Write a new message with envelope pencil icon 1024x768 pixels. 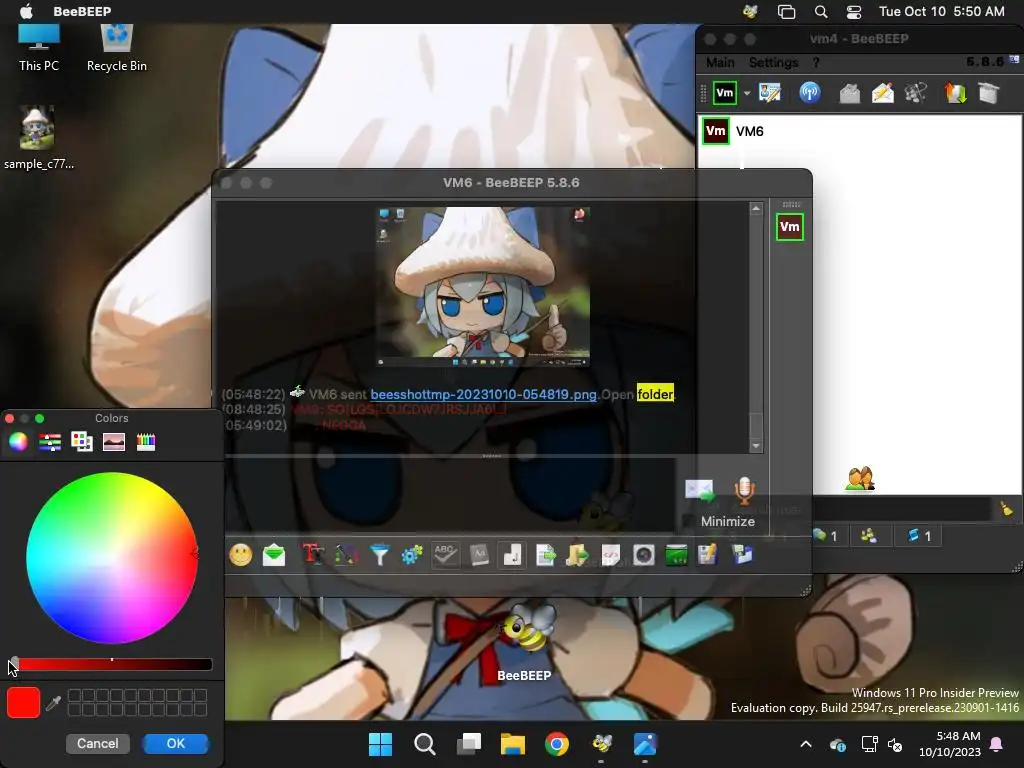[883, 93]
